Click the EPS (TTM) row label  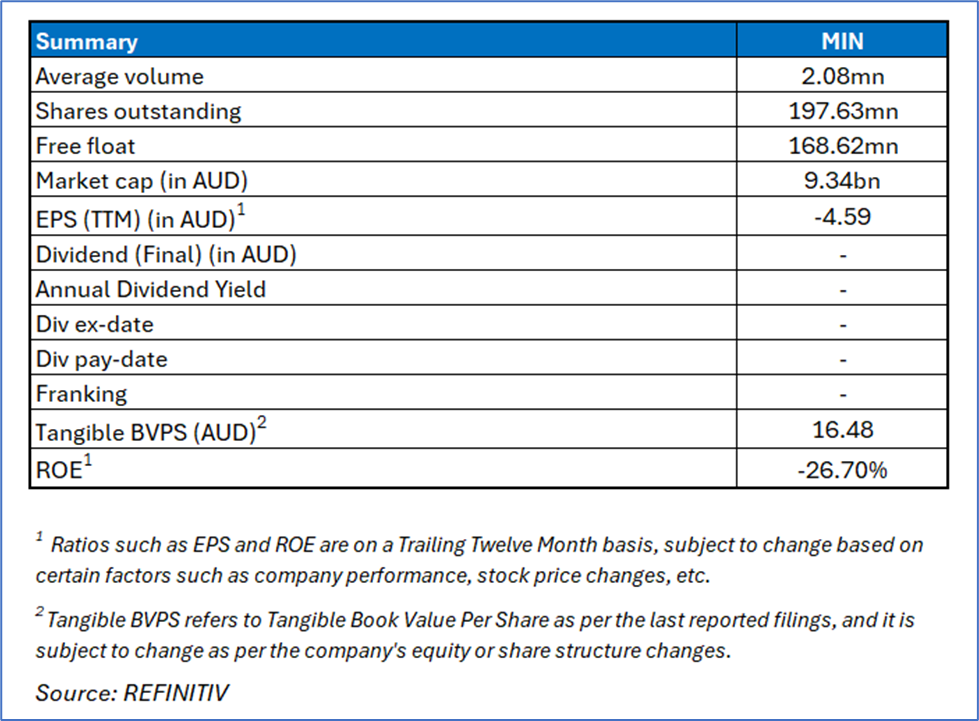tap(137, 216)
